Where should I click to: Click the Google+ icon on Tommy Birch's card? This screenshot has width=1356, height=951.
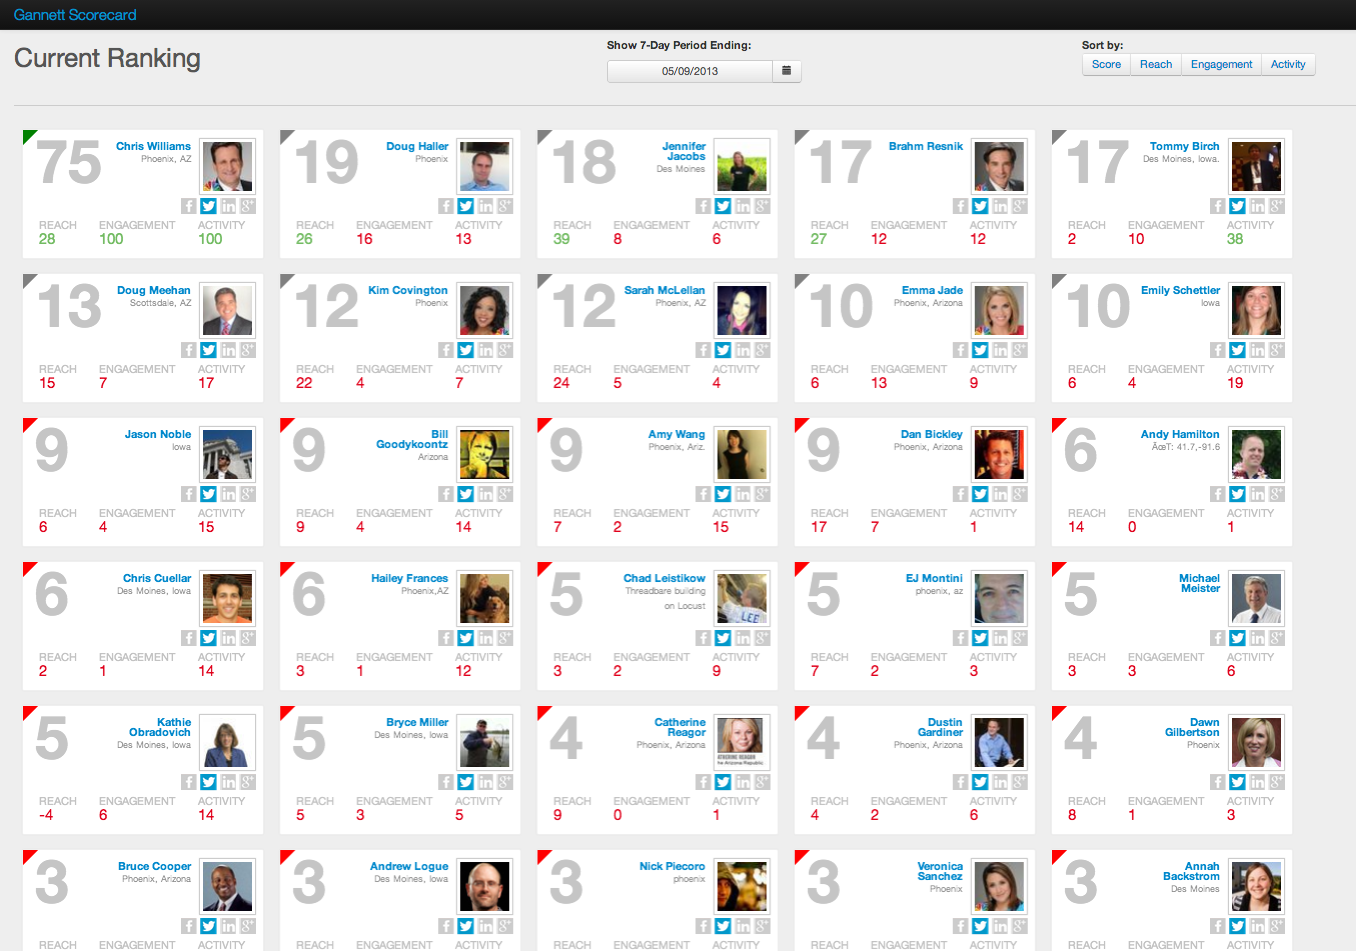[1277, 206]
